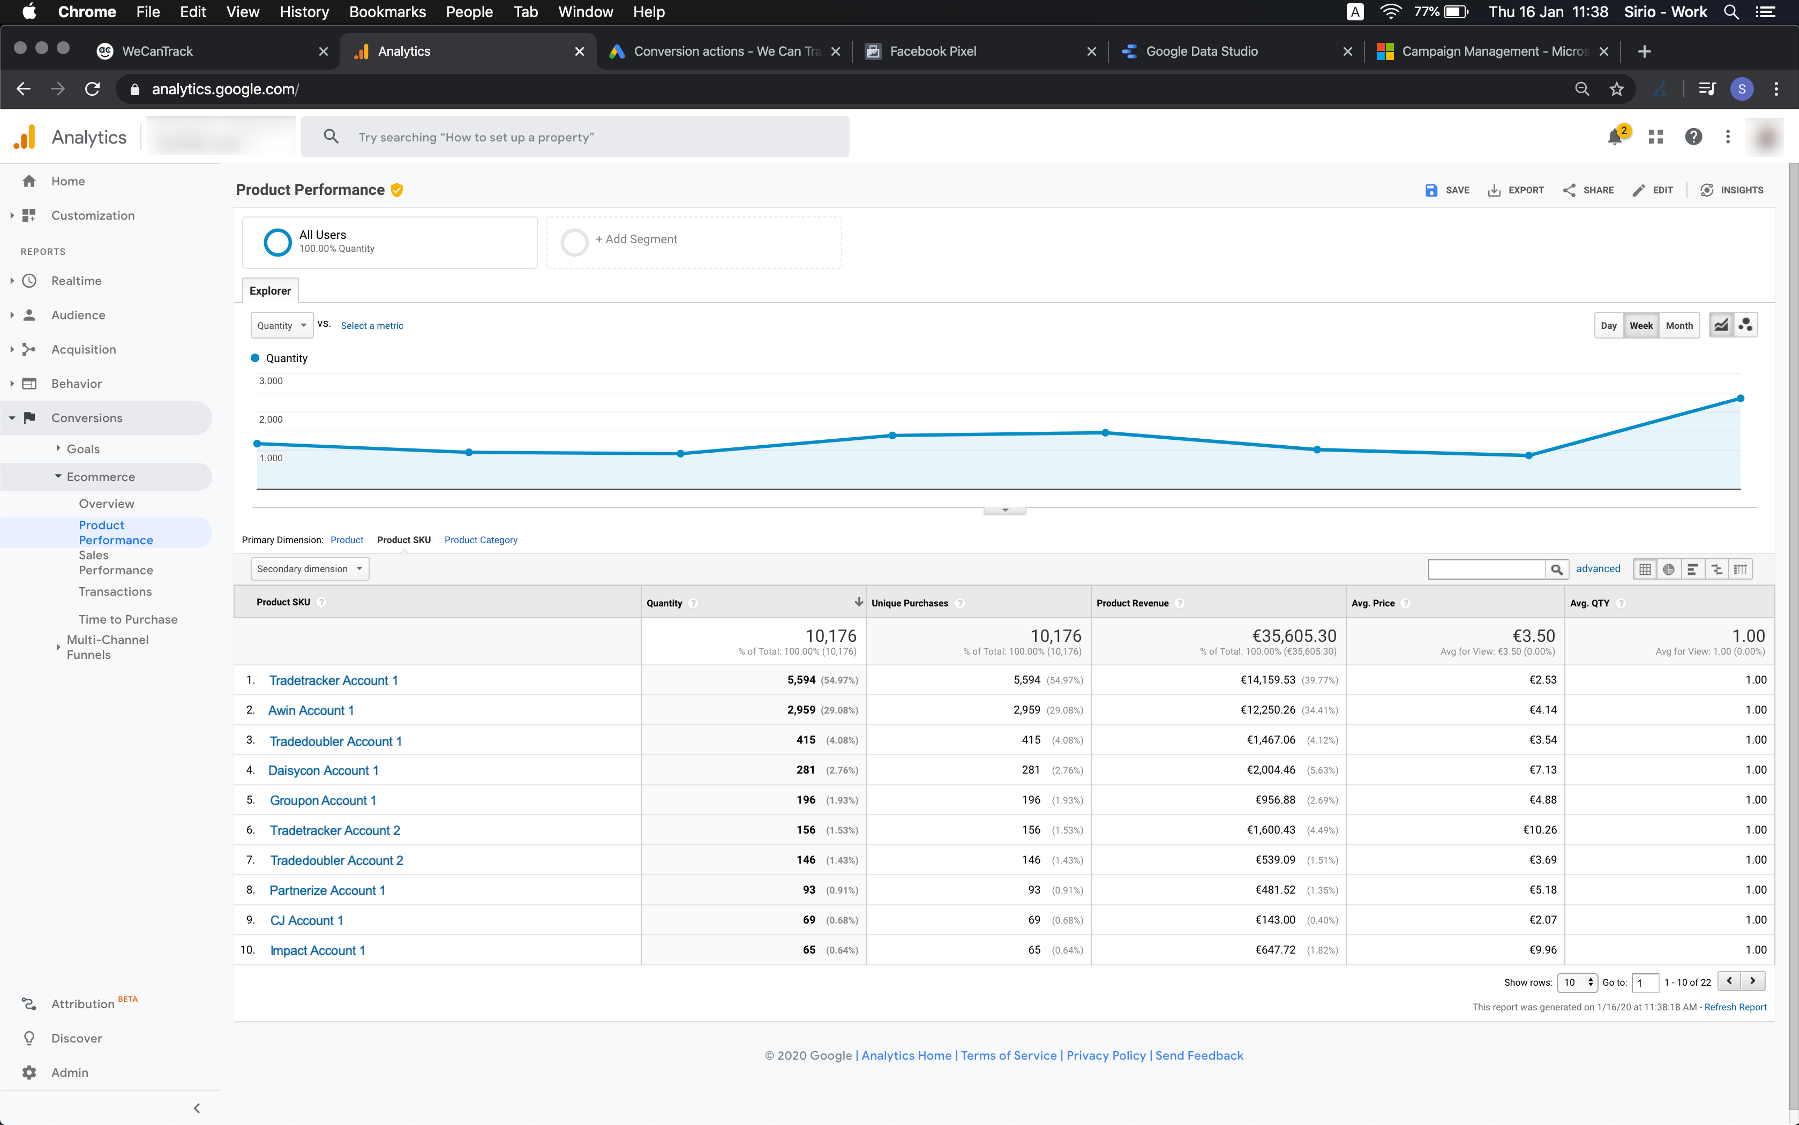Switch to motion chart icon
The image size is (1799, 1125).
coord(1745,325)
